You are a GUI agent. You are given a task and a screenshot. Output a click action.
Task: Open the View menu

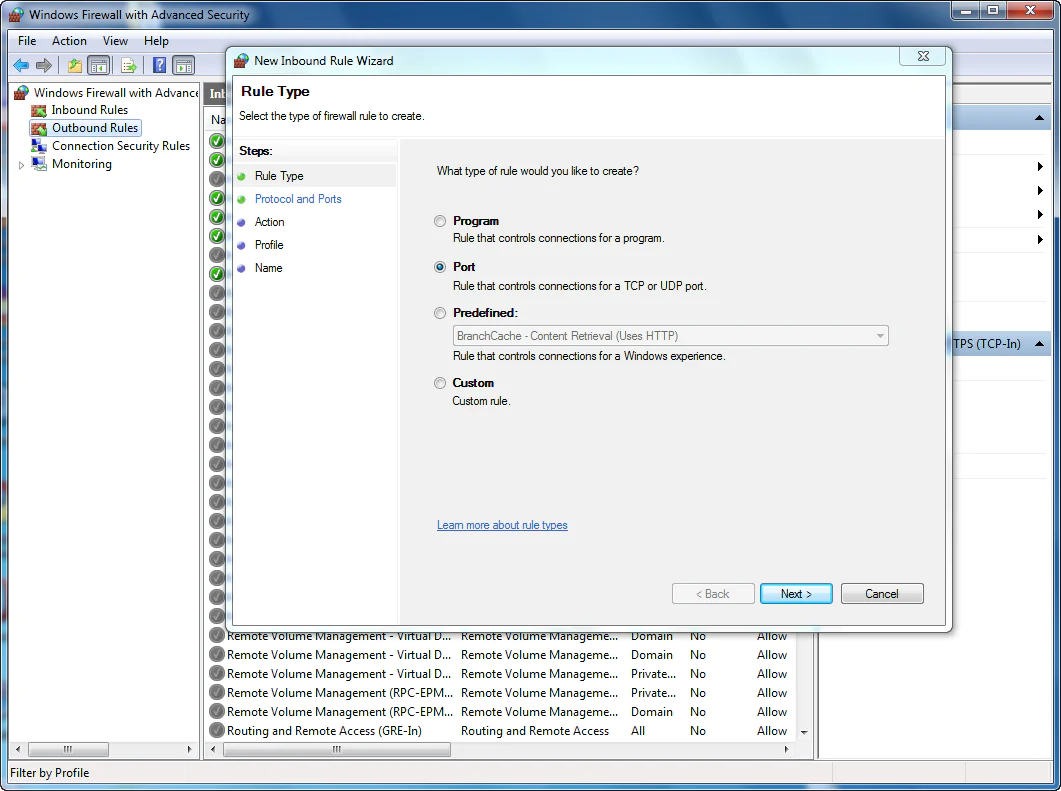(x=115, y=41)
